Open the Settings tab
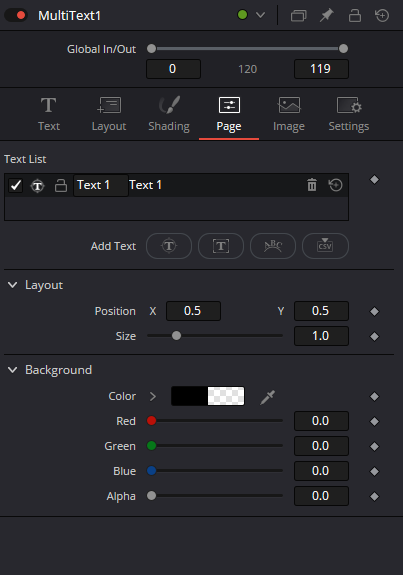 [349, 114]
